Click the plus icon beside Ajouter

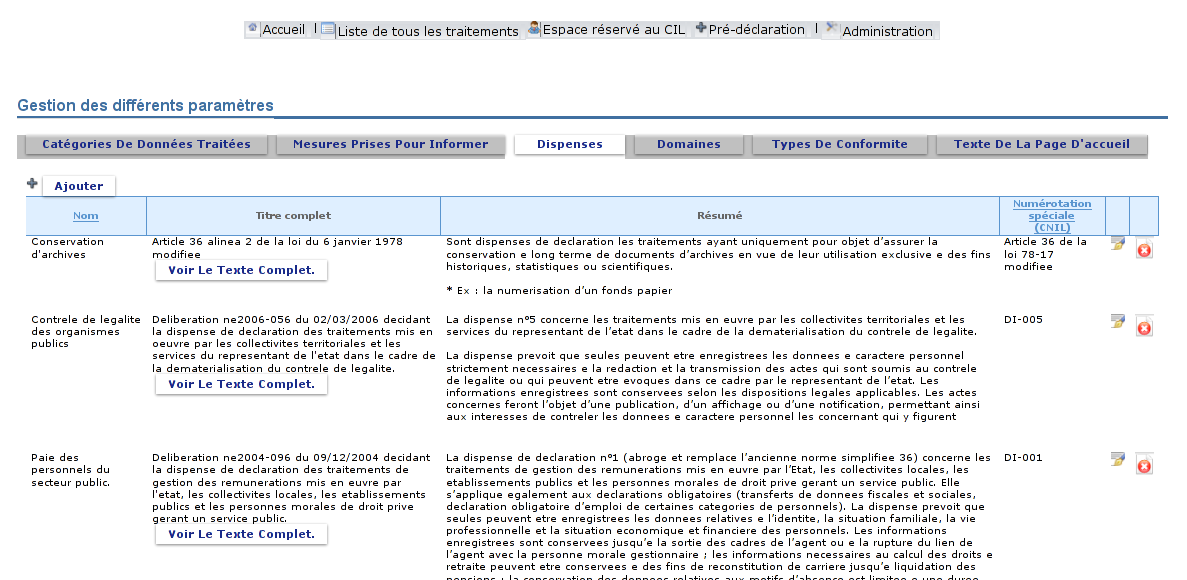pos(32,185)
